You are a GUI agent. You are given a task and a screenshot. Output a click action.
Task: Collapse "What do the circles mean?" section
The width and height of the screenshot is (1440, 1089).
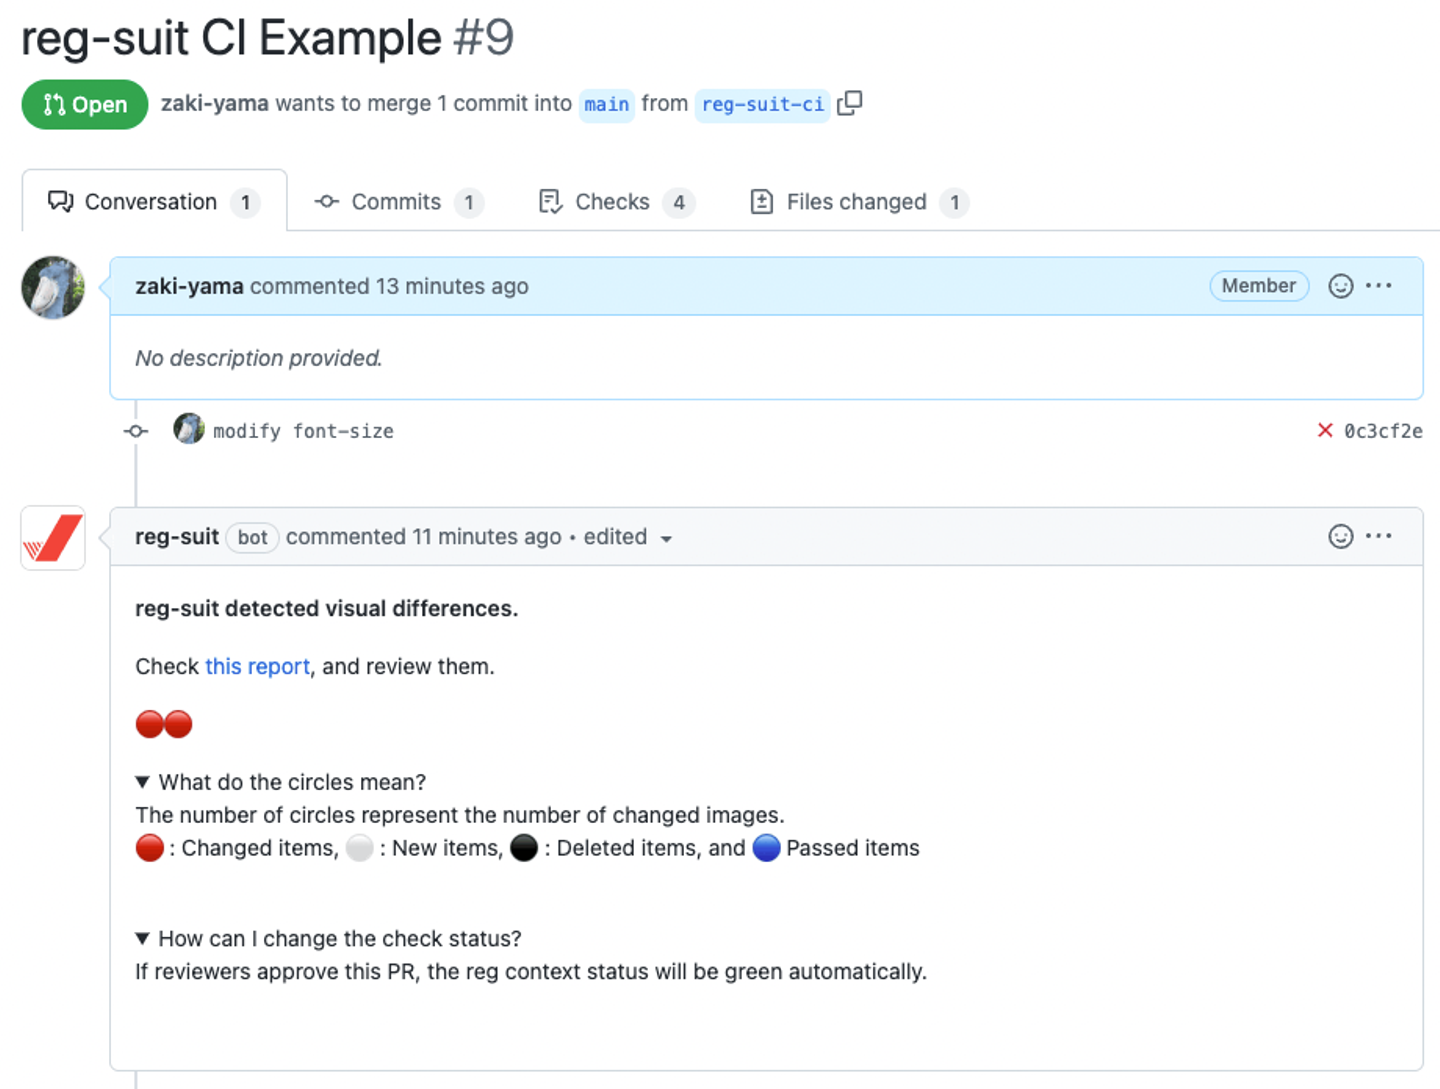pyautogui.click(x=142, y=782)
